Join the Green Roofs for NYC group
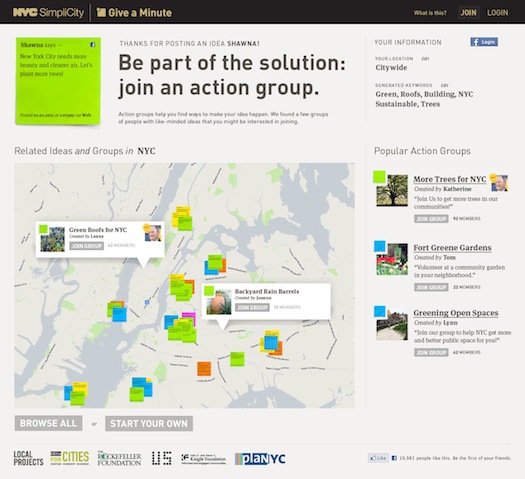Viewport: 525px width, 479px height. (87, 246)
